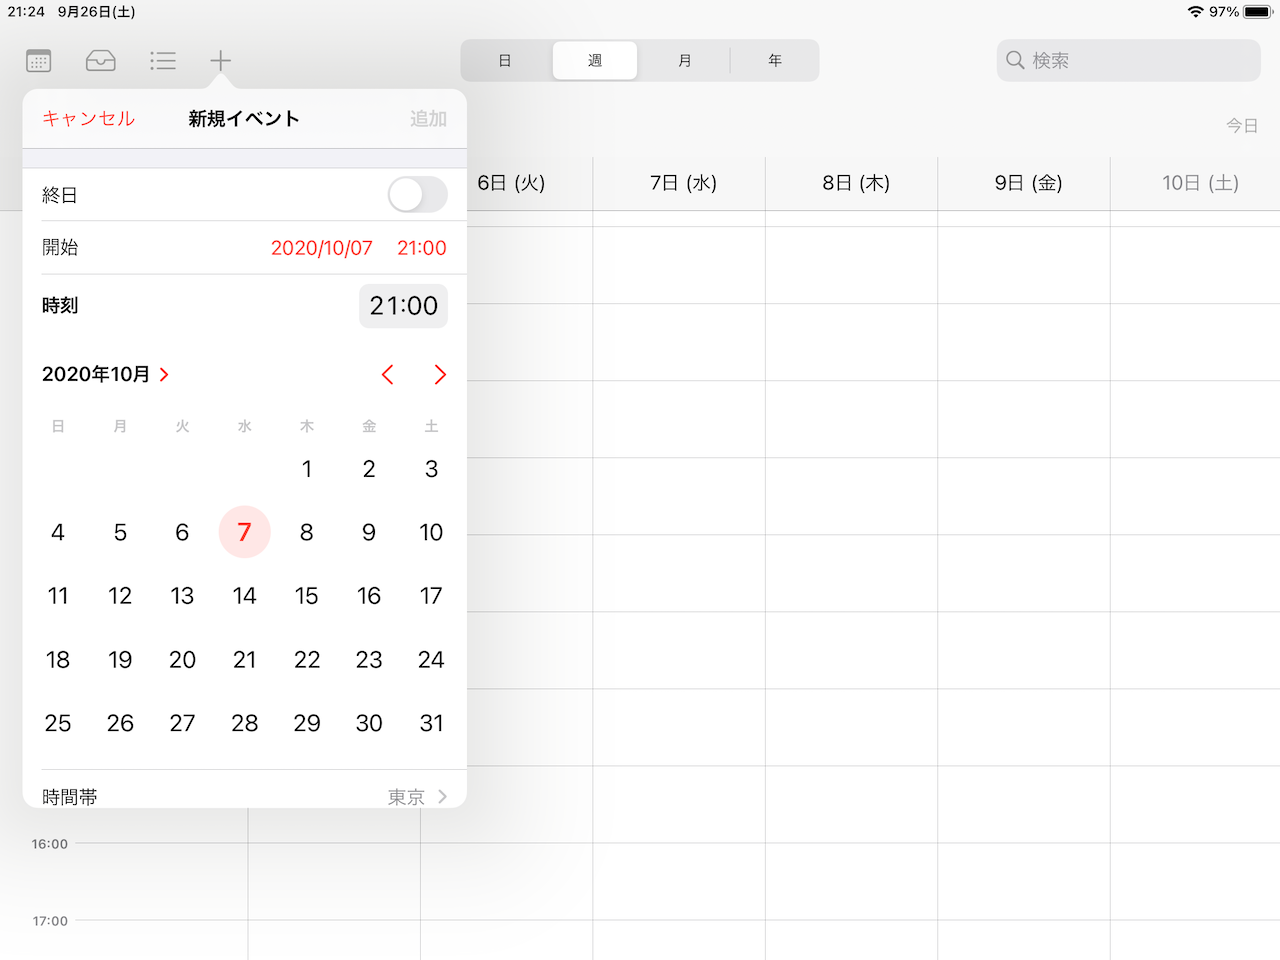Open the inbox tray icon
This screenshot has width=1280, height=960.
(100, 61)
